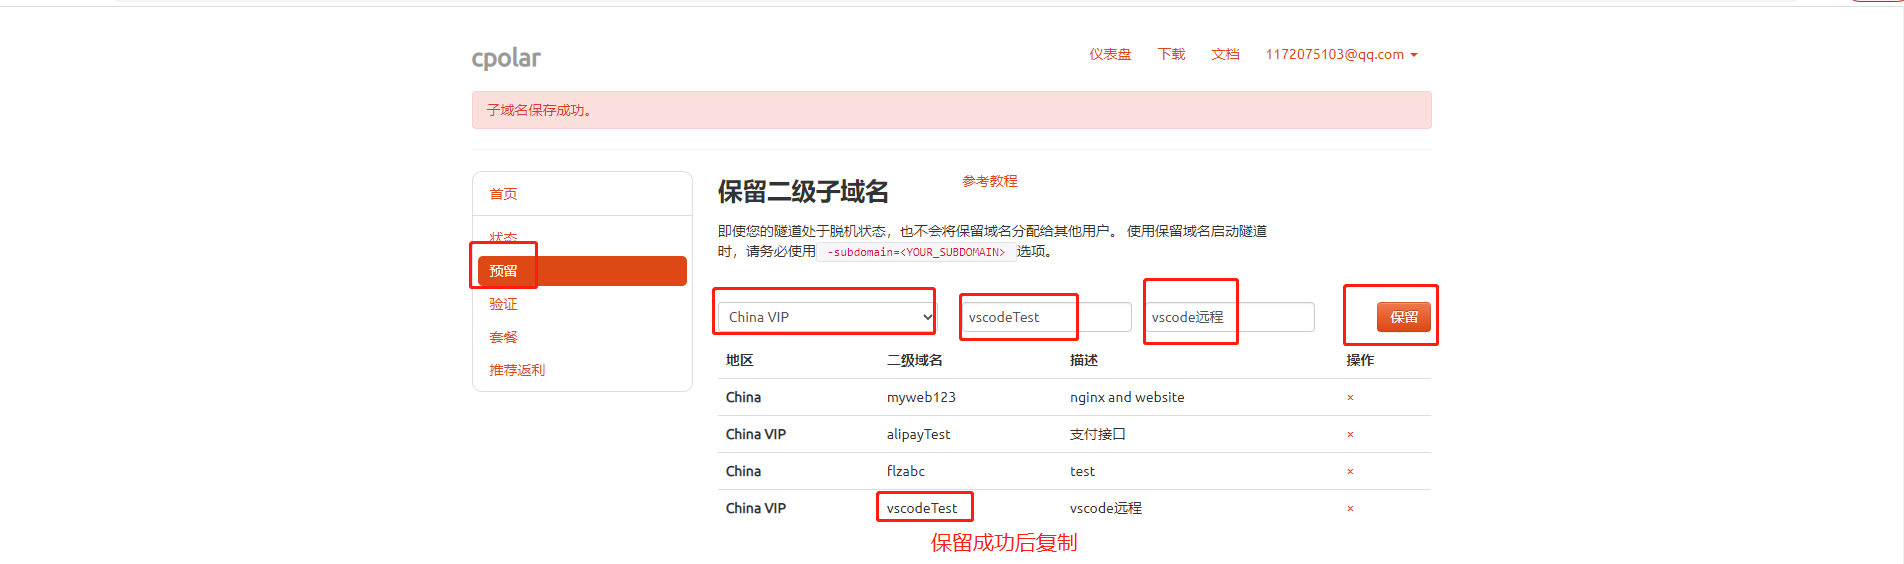Click the test description cell
This screenshot has width=1904, height=564.
(1082, 471)
